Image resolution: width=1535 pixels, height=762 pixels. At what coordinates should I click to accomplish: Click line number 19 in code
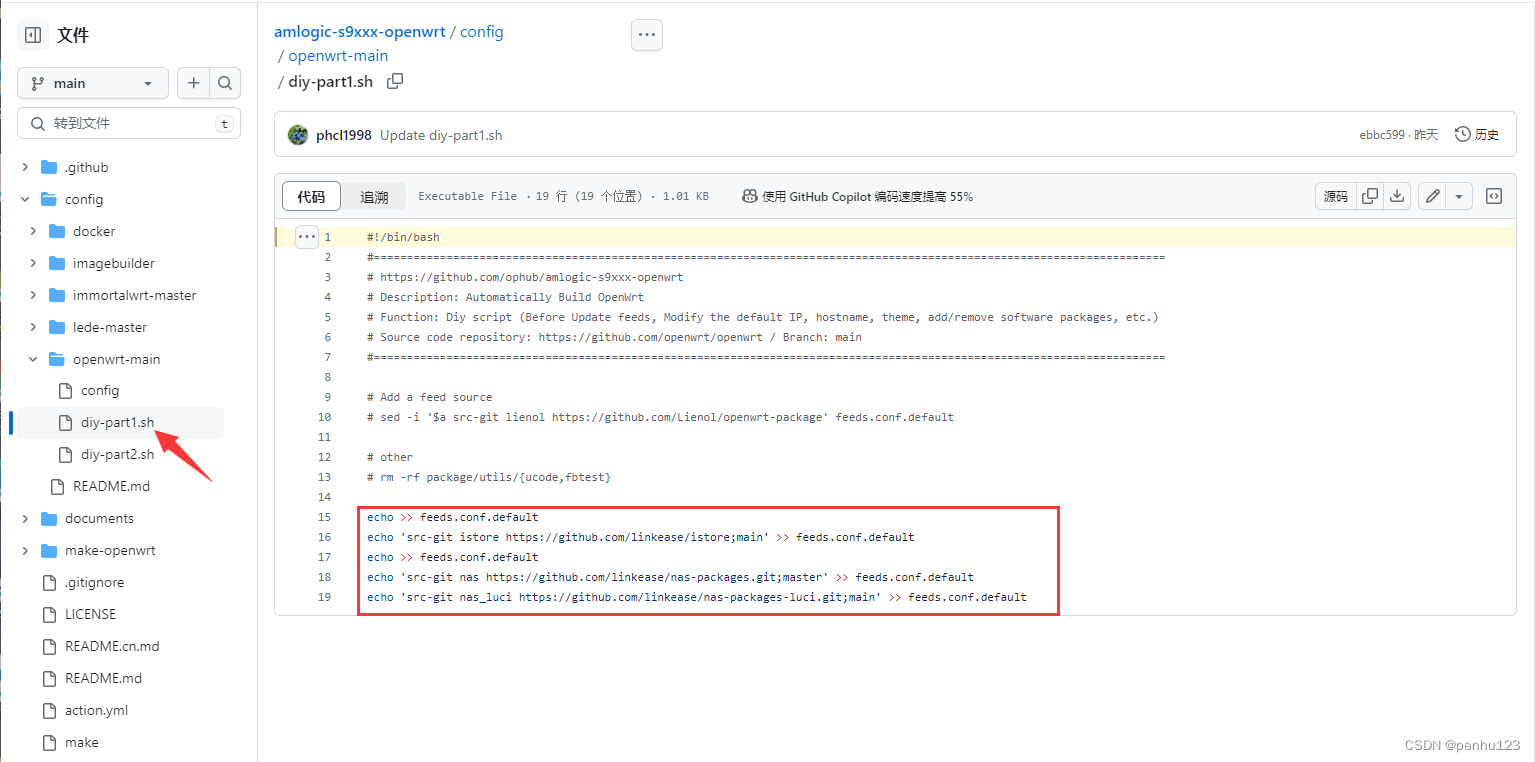point(324,597)
